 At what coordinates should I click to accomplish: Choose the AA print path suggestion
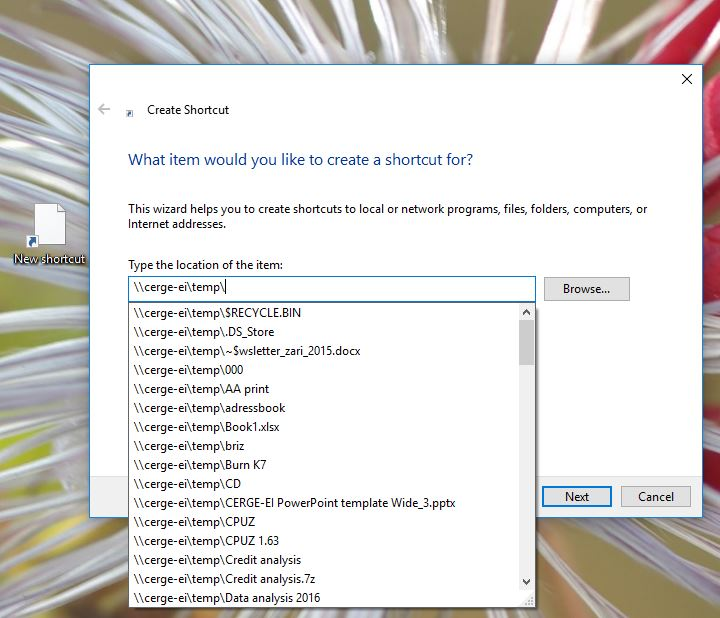[201, 389]
